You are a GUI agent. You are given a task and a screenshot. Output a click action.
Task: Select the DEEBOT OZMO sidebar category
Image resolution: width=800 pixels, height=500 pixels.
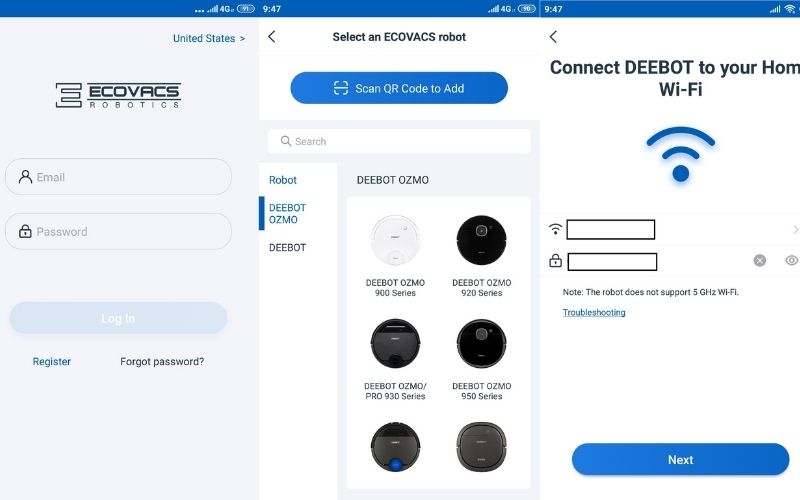pos(287,213)
